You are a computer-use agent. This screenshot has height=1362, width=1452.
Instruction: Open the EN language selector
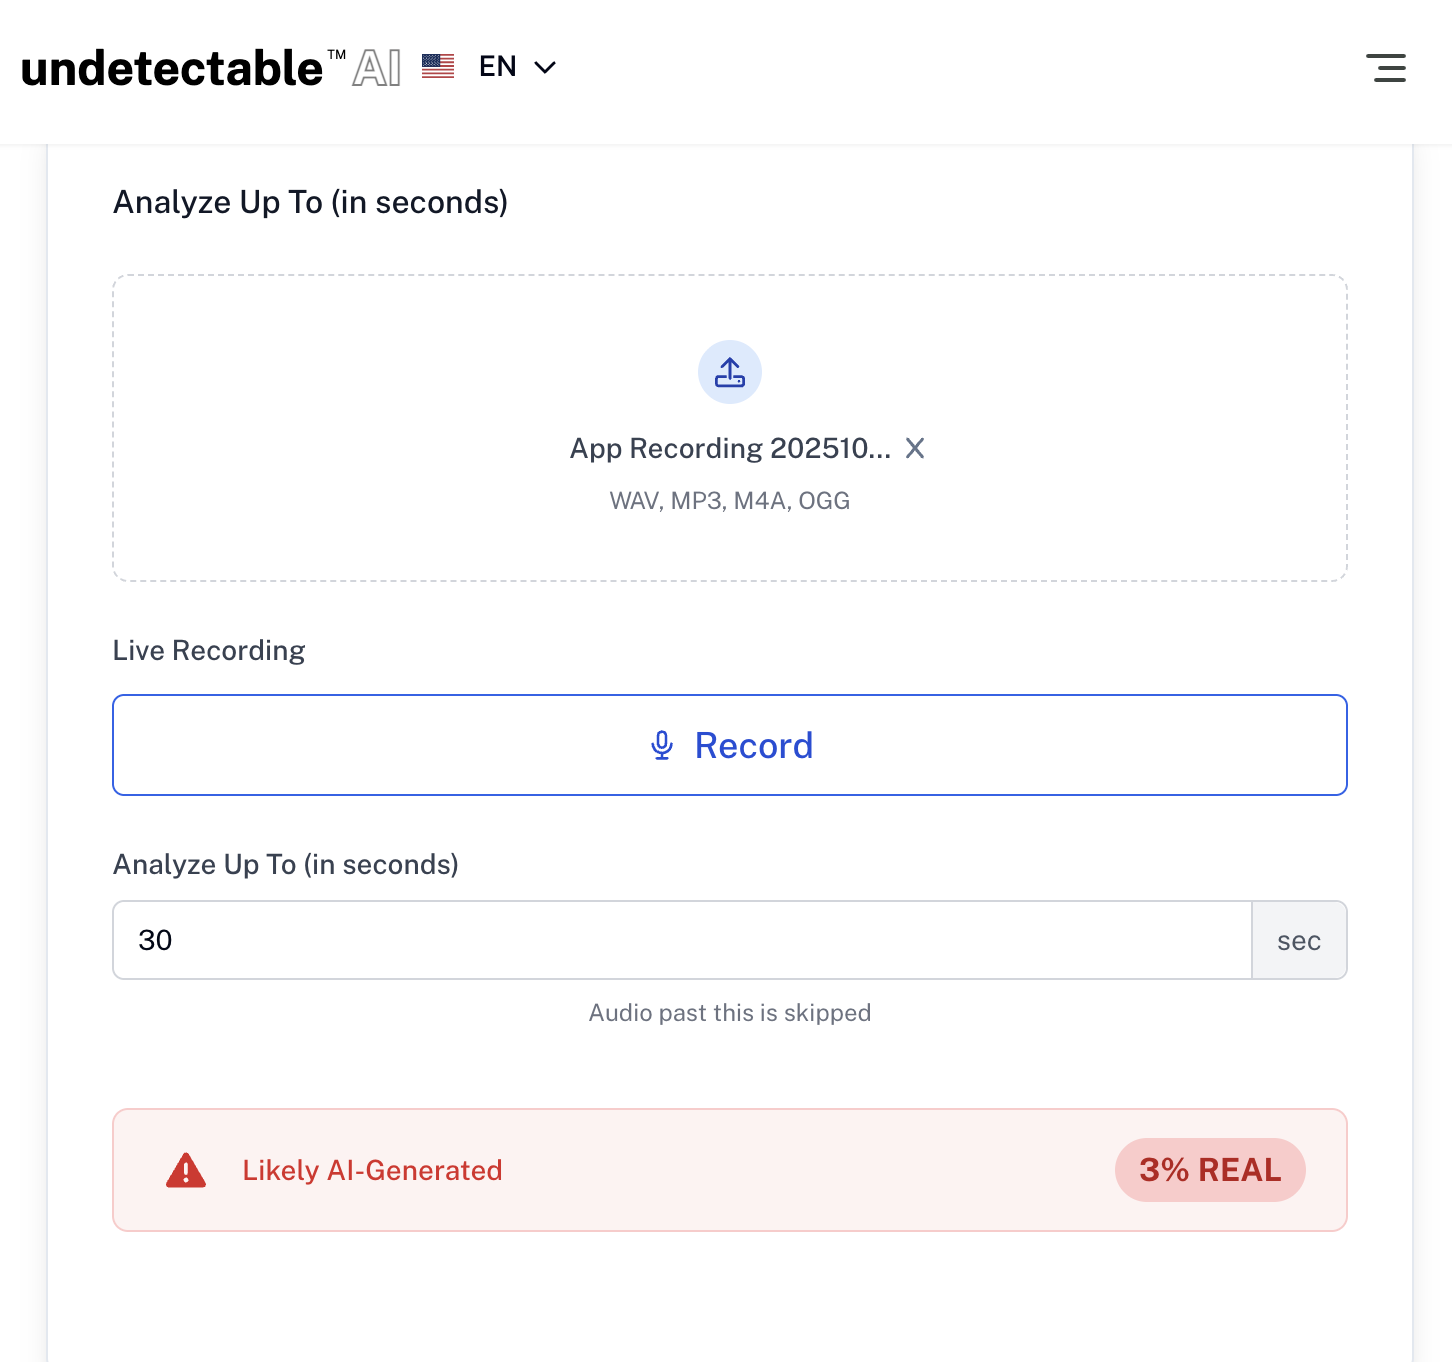click(498, 67)
